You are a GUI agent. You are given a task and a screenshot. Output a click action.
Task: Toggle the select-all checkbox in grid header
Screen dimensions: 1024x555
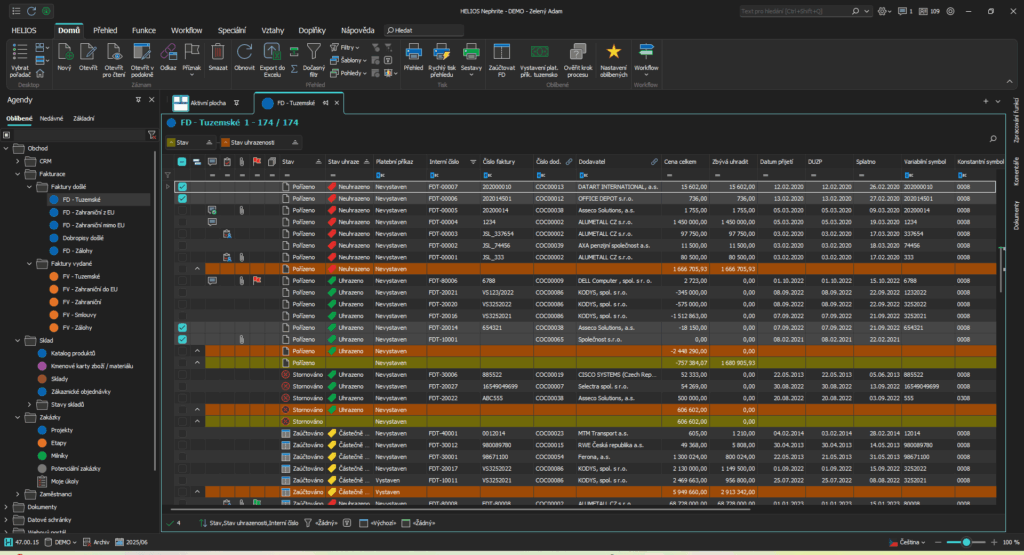[x=182, y=161]
